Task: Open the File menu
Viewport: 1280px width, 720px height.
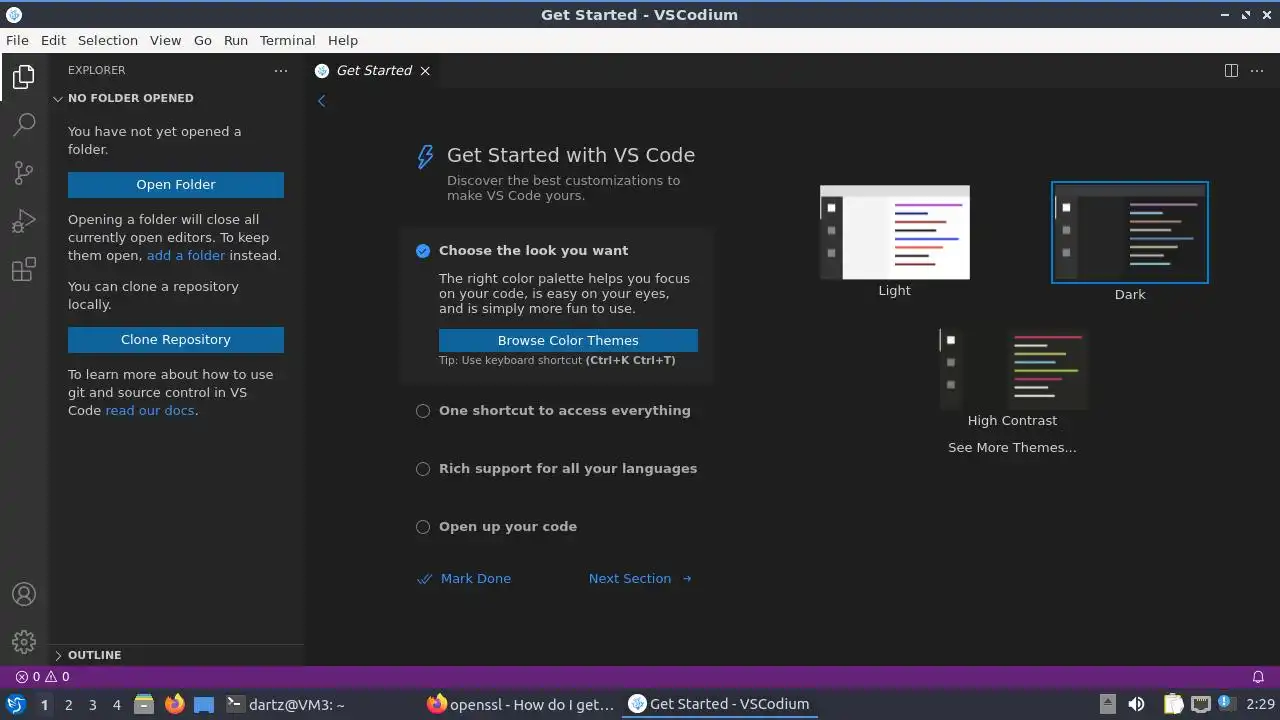Action: tap(17, 41)
